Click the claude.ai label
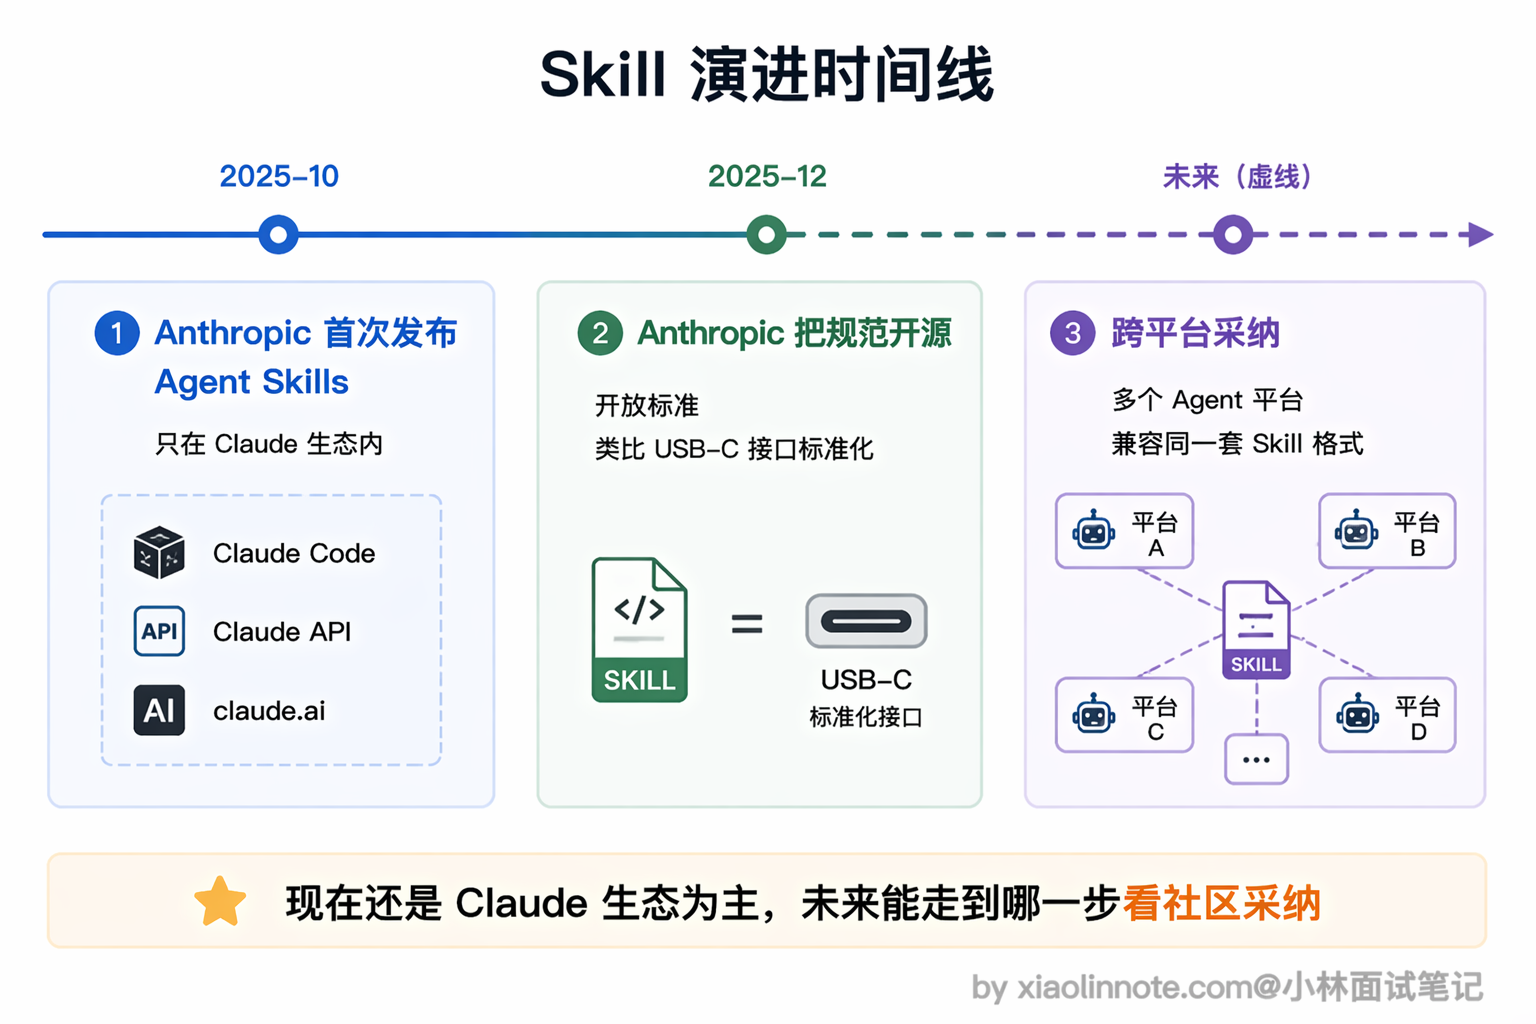This screenshot has height=1024, width=1536. click(269, 710)
